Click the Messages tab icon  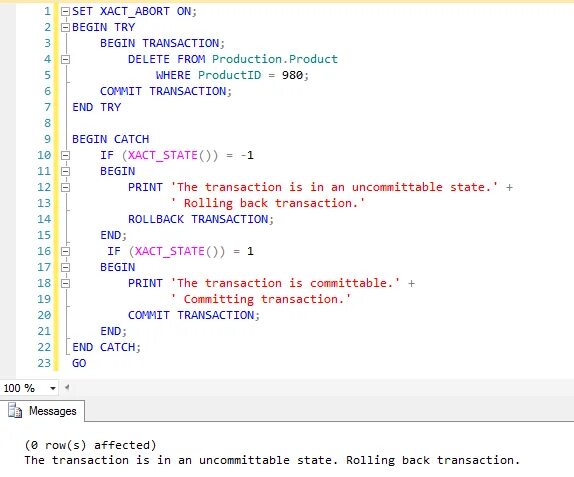(x=15, y=411)
